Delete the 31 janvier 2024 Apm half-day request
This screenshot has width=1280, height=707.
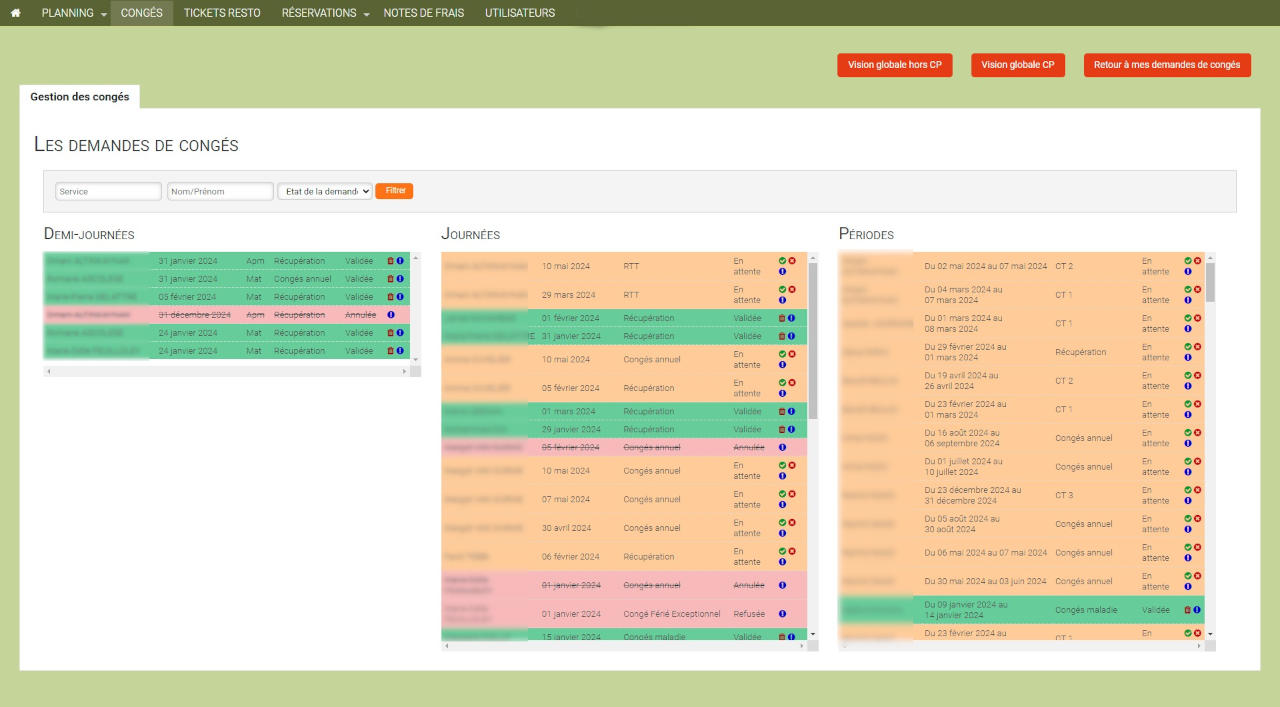[x=391, y=261]
